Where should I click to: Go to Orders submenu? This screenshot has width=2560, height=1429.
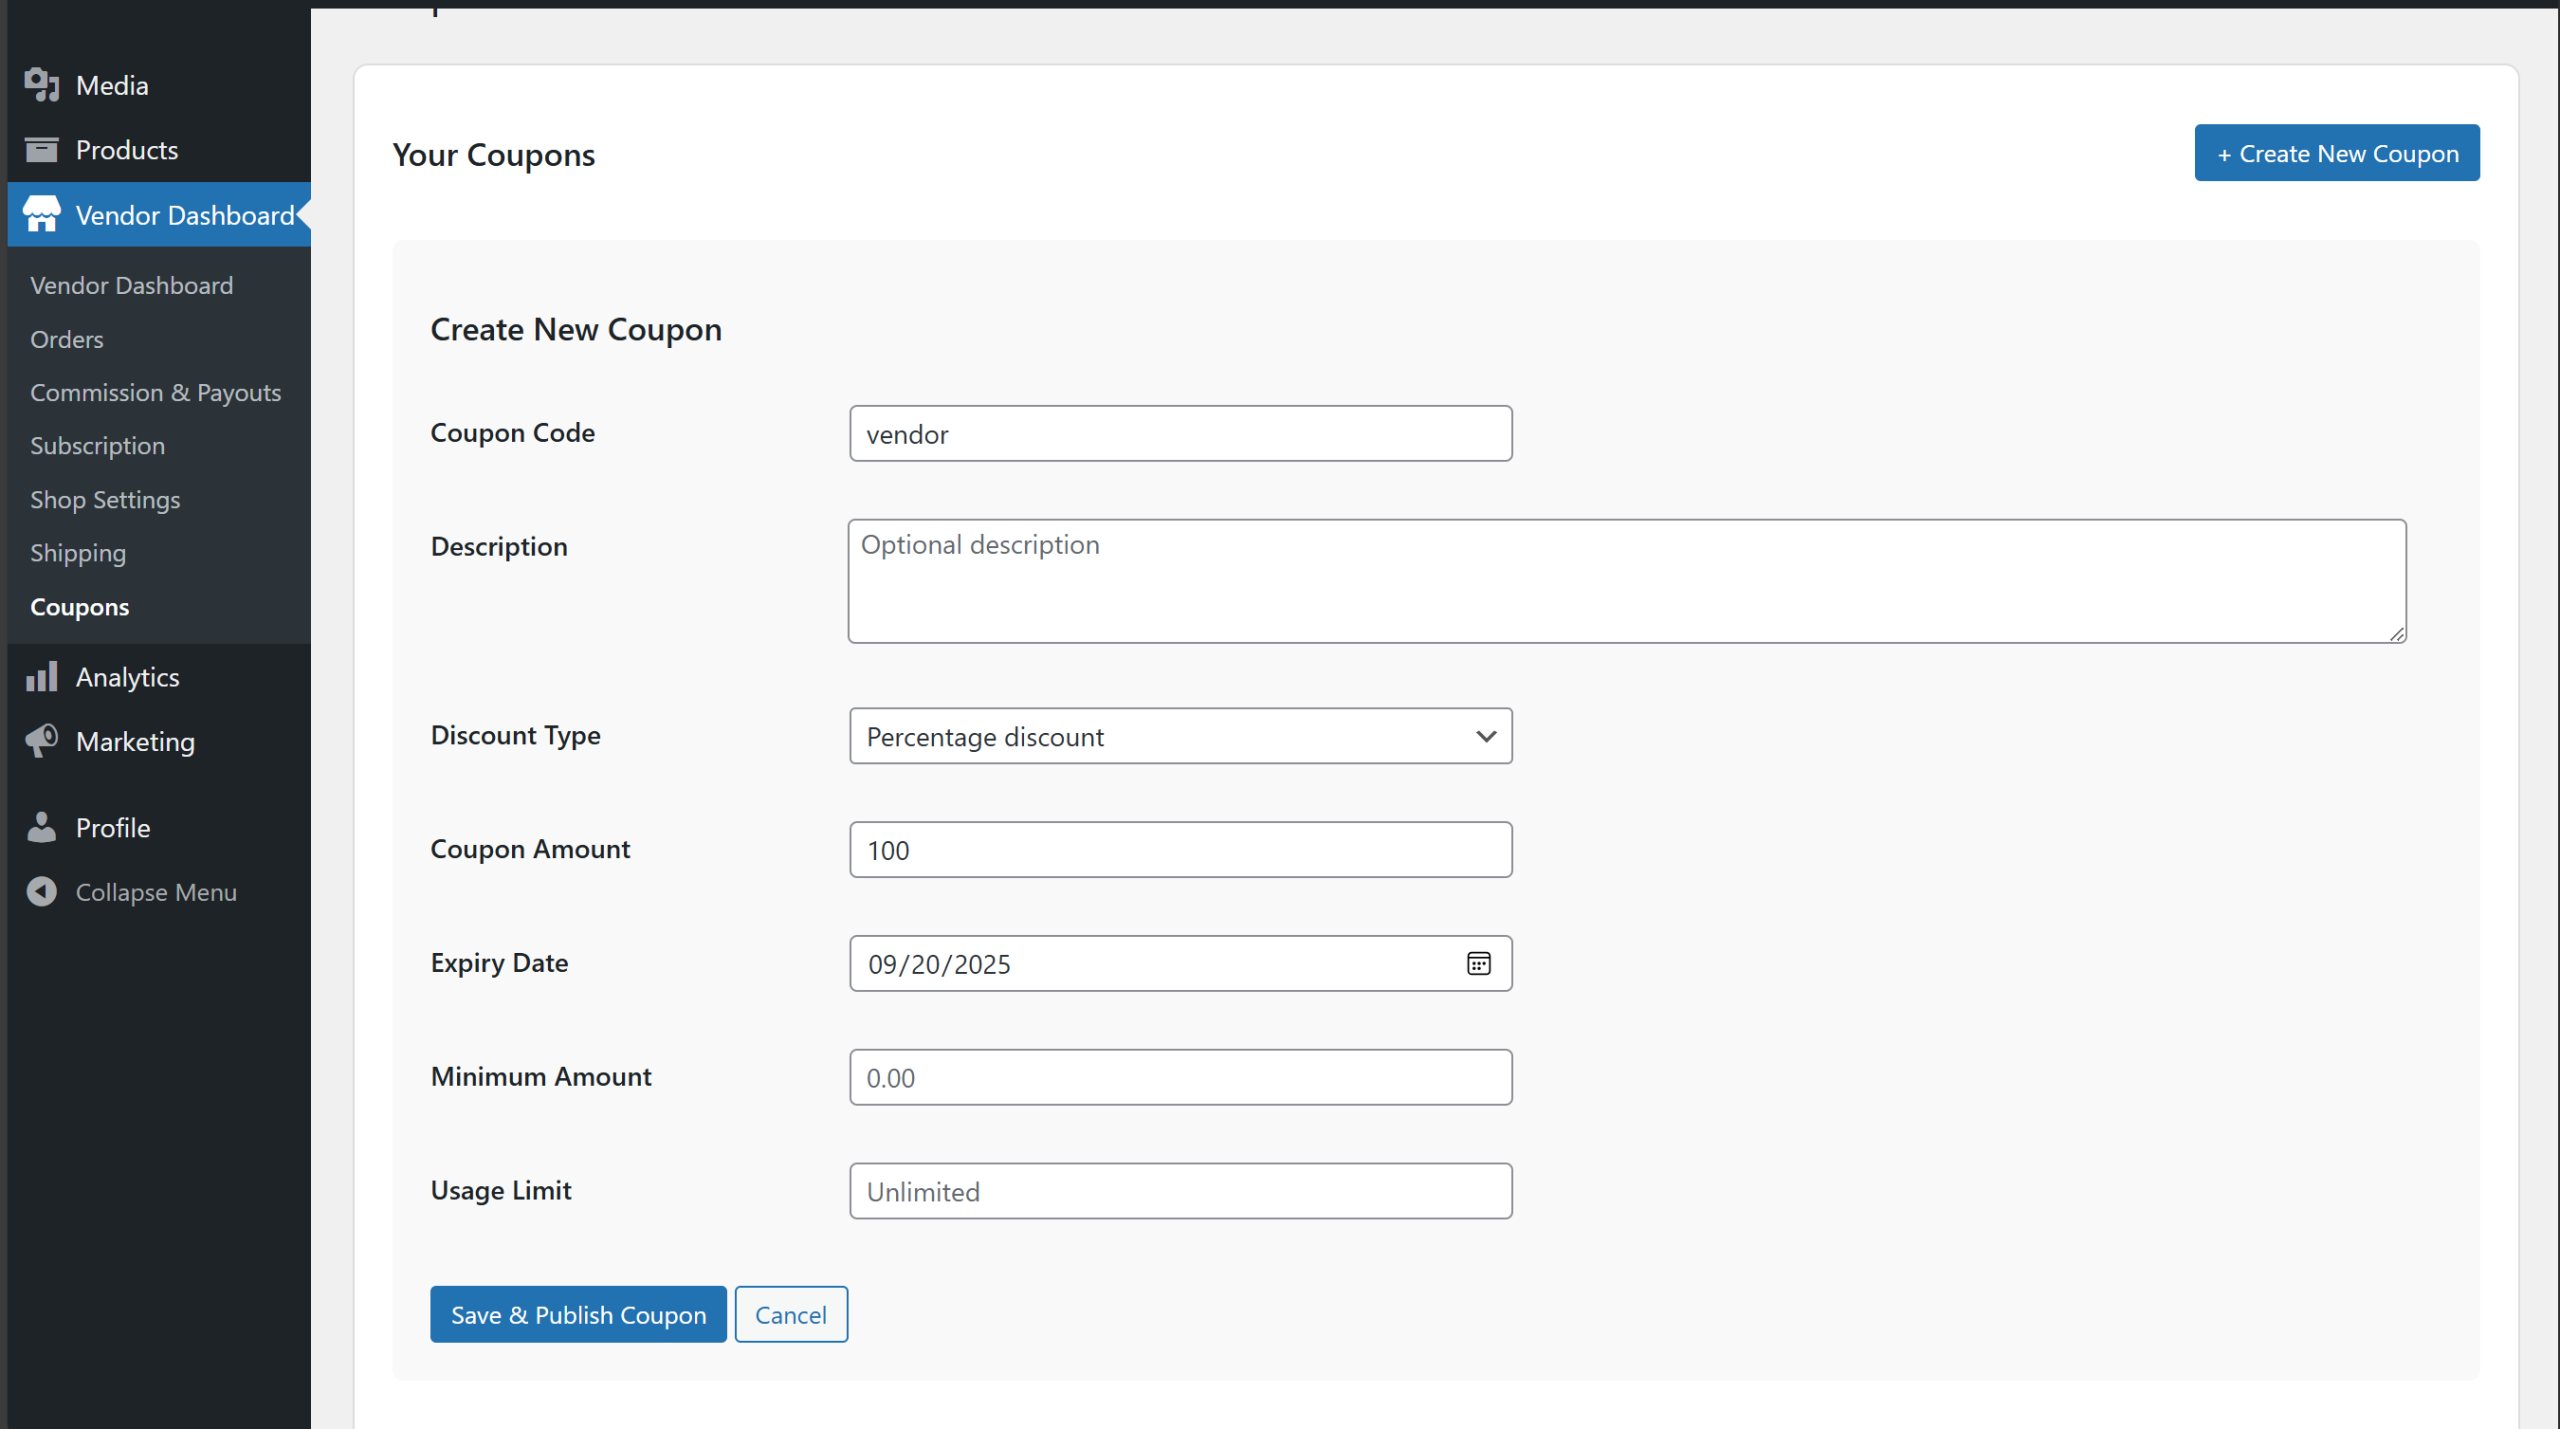pos(67,339)
